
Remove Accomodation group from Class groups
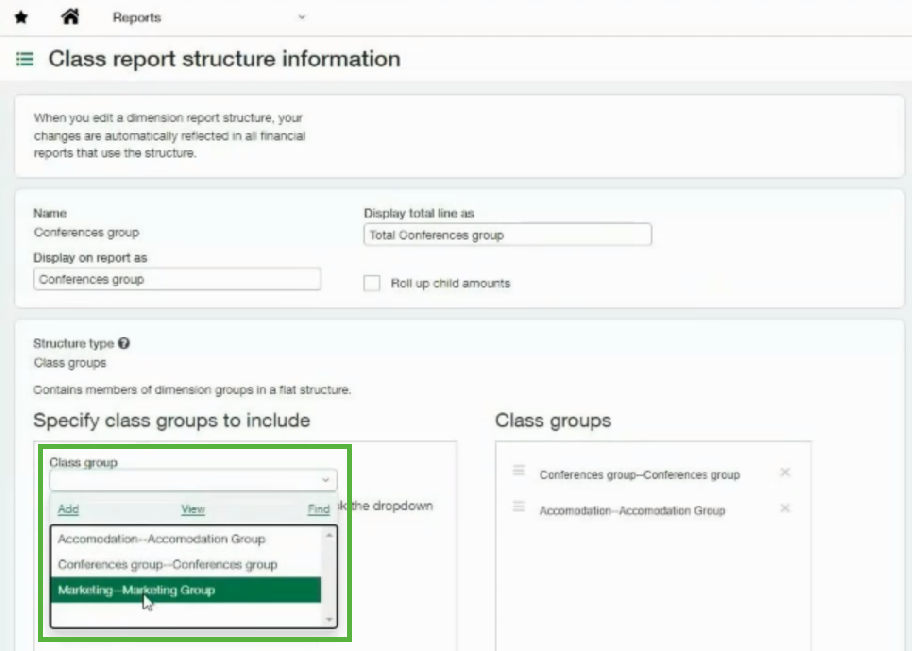click(785, 509)
